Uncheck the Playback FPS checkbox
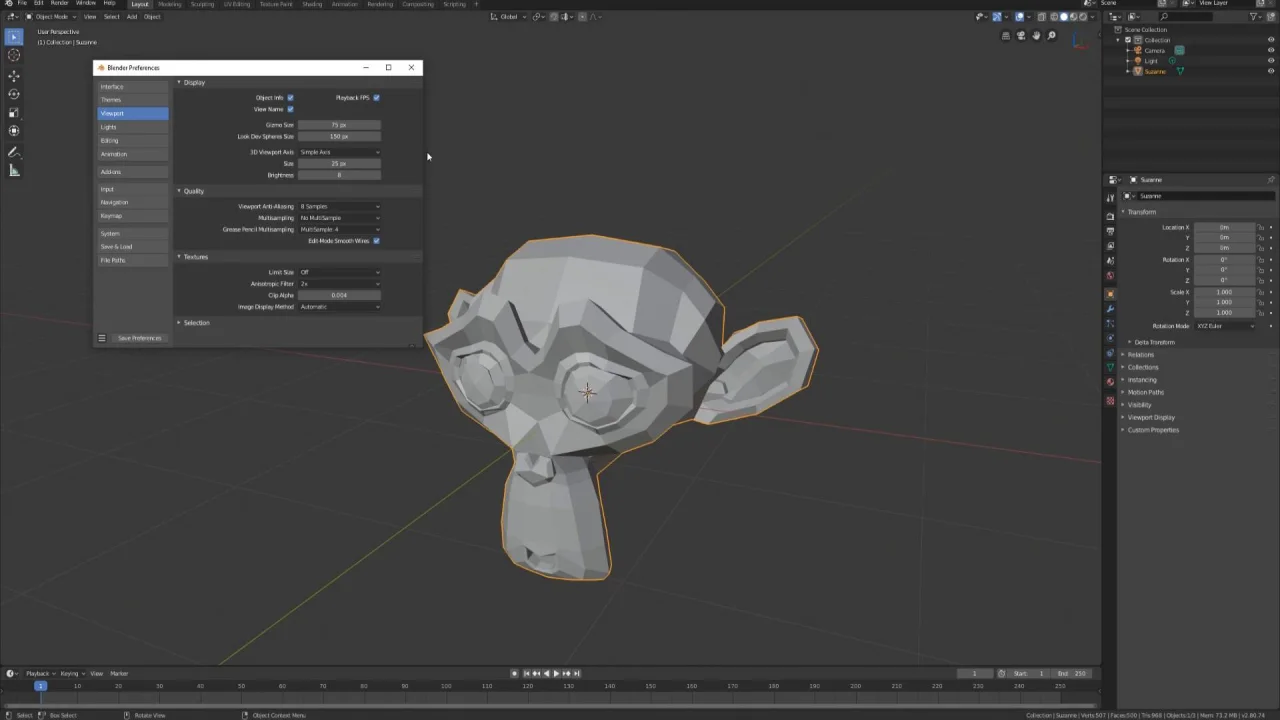 click(376, 98)
